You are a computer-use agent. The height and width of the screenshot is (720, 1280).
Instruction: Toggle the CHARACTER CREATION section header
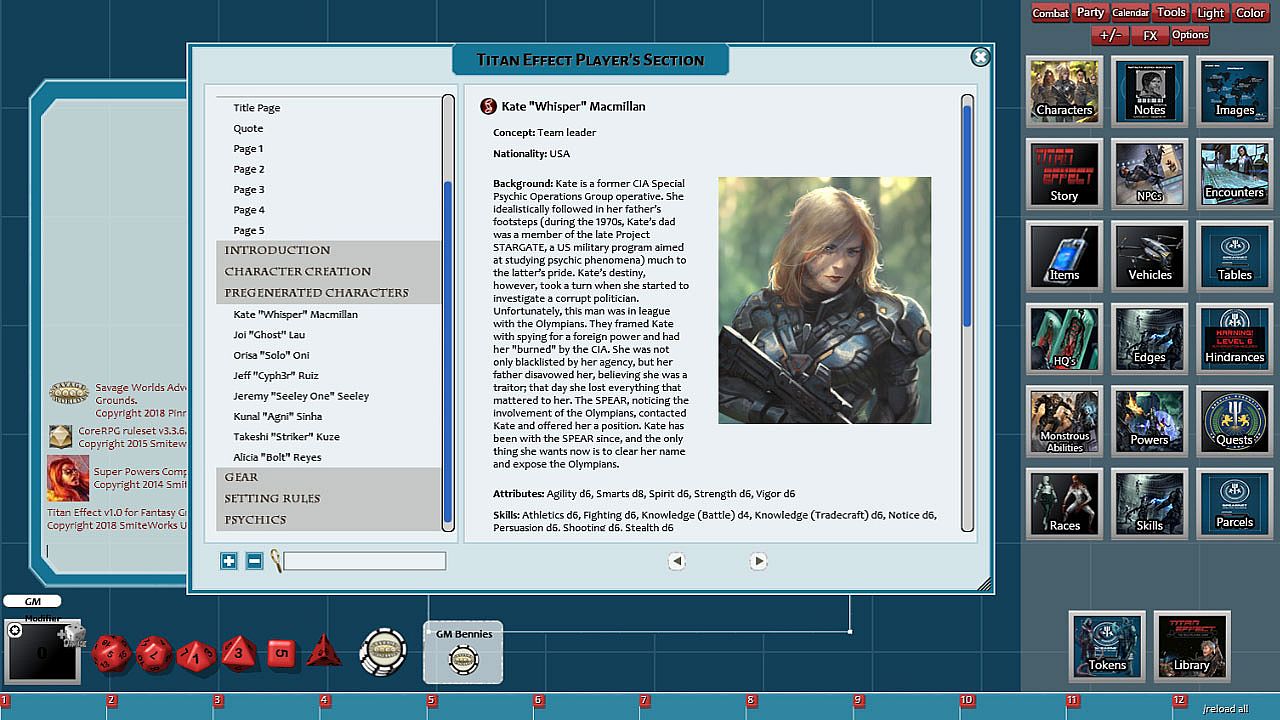coord(328,271)
